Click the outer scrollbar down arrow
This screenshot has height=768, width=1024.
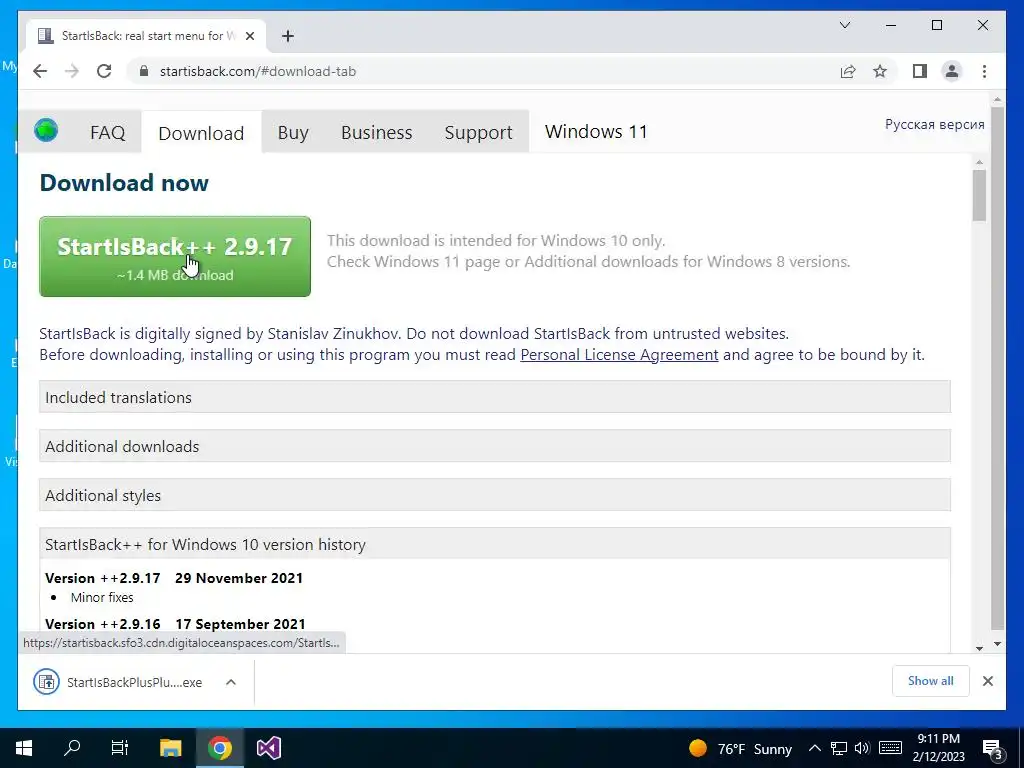click(x=997, y=644)
